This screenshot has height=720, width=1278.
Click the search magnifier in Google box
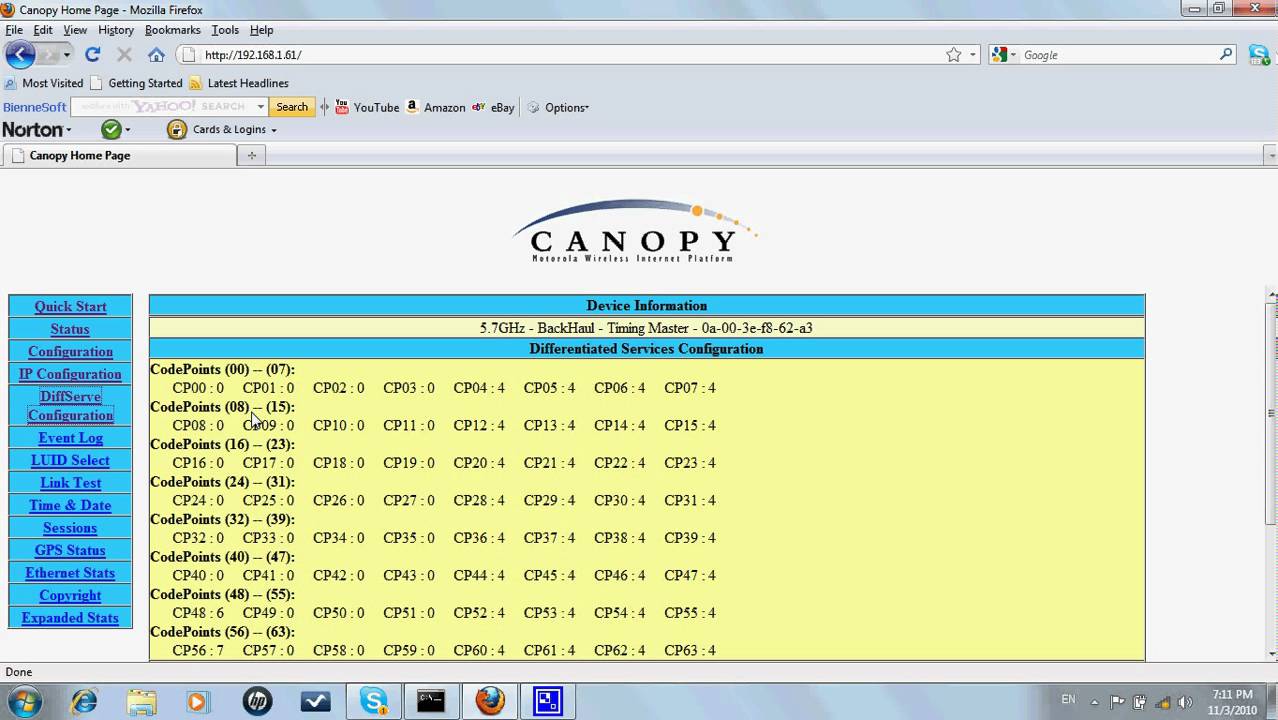(x=1226, y=55)
